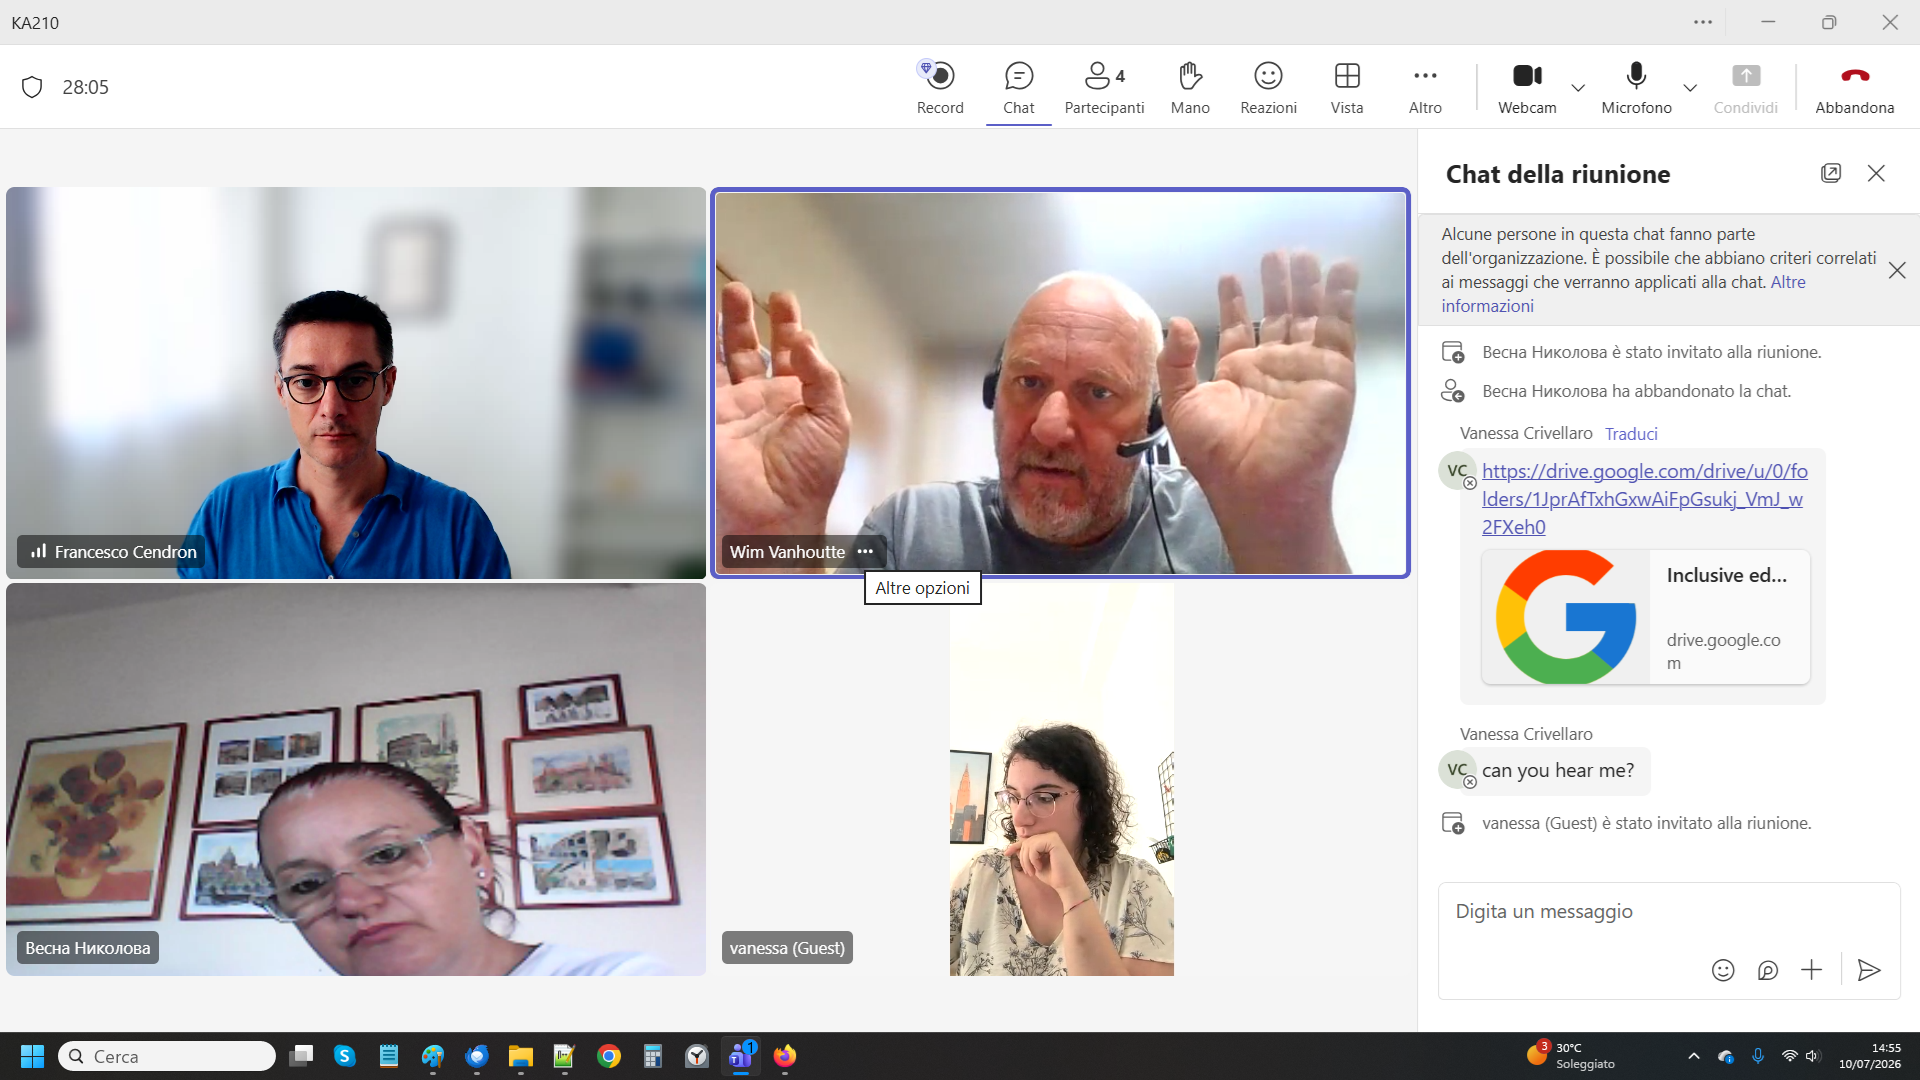Toggle the Webcam on or off

(x=1527, y=87)
